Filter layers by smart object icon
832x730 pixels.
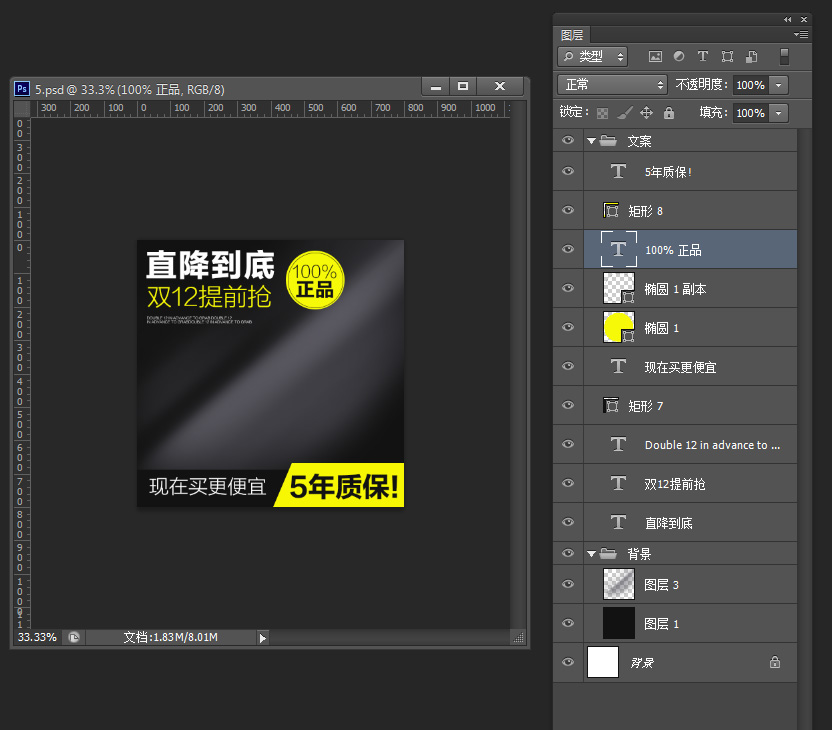click(x=751, y=56)
